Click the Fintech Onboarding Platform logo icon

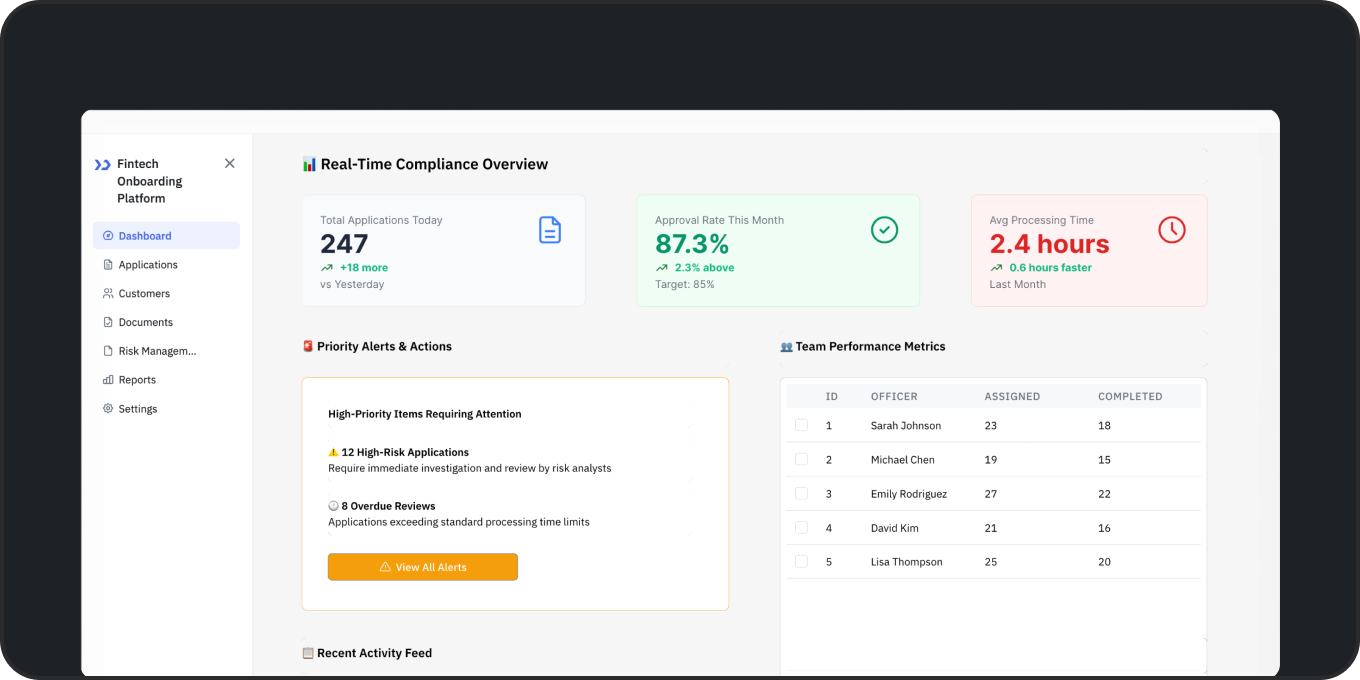102,164
